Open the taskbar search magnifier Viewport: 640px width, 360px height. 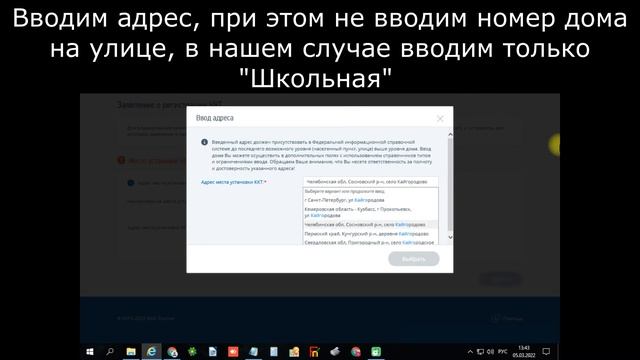(x=110, y=351)
